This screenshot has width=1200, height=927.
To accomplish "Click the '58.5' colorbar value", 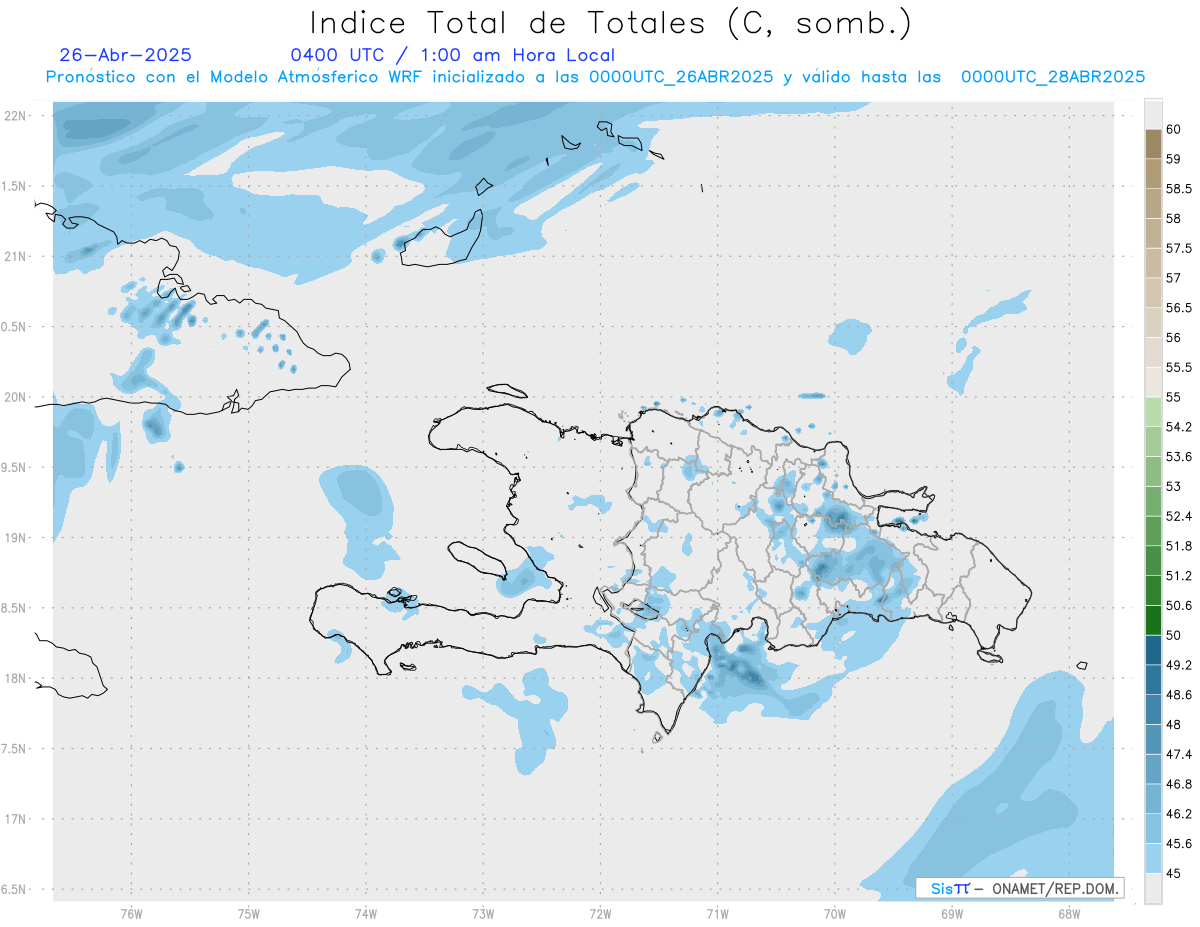I will pyautogui.click(x=1179, y=188).
